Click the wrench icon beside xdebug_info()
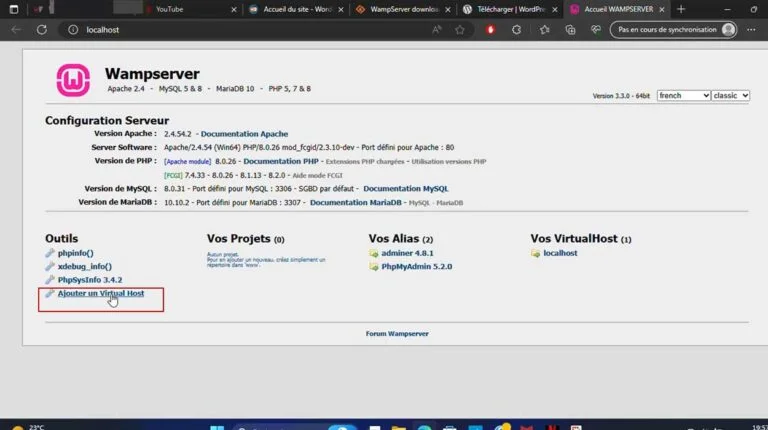The height and width of the screenshot is (430, 768). [49, 266]
